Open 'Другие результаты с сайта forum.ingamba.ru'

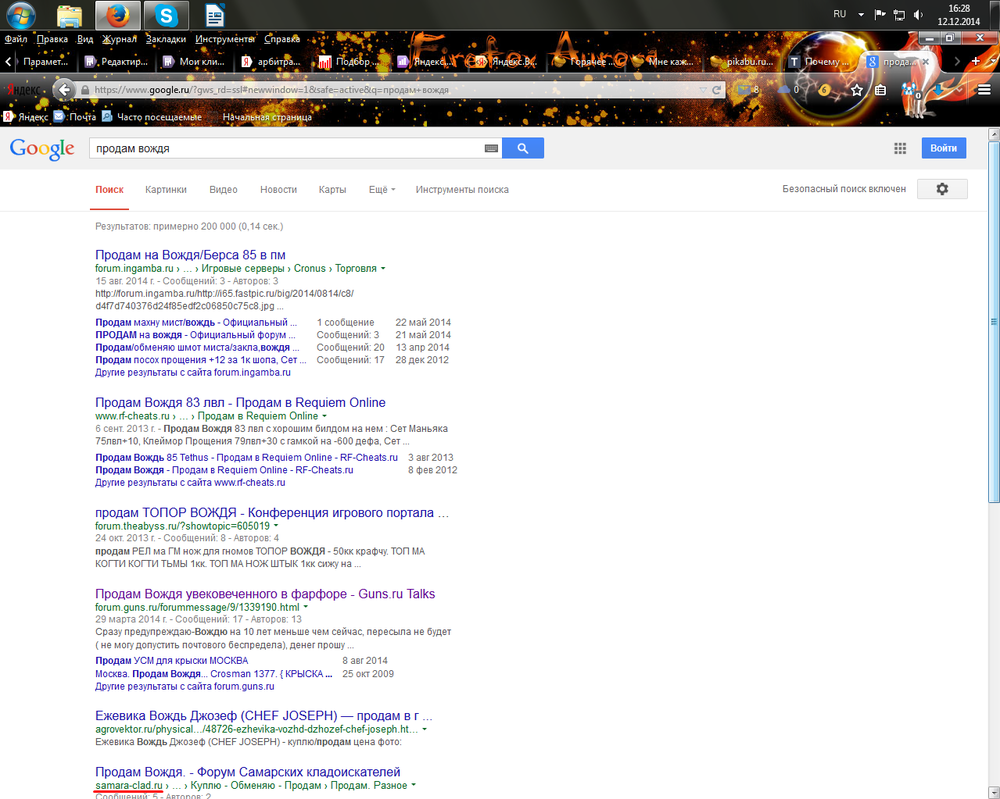[x=193, y=372]
